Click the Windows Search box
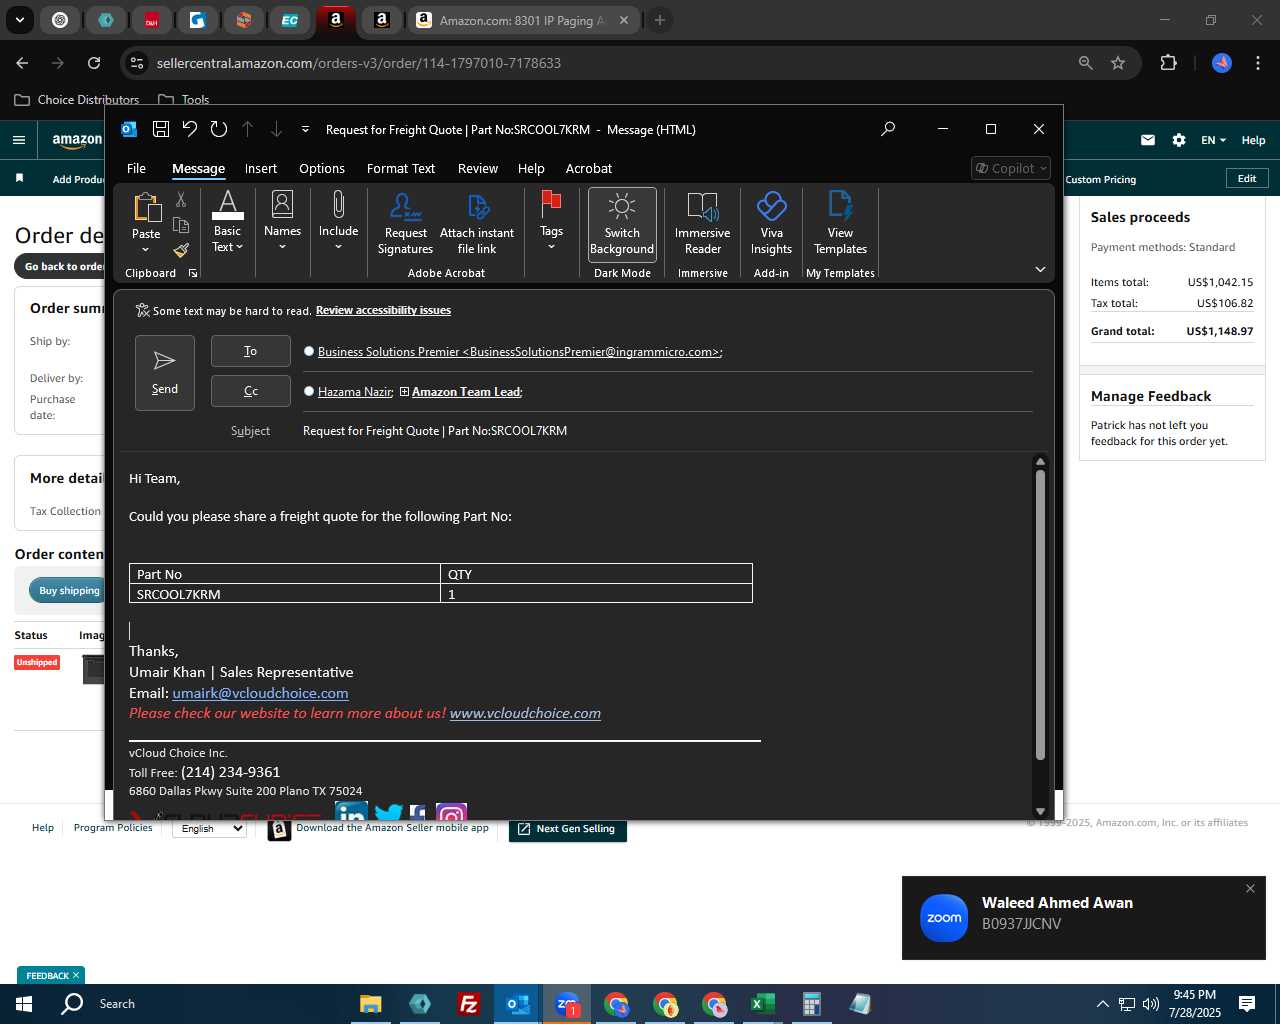Screen dimensions: 1280x1024 (x=117, y=1004)
